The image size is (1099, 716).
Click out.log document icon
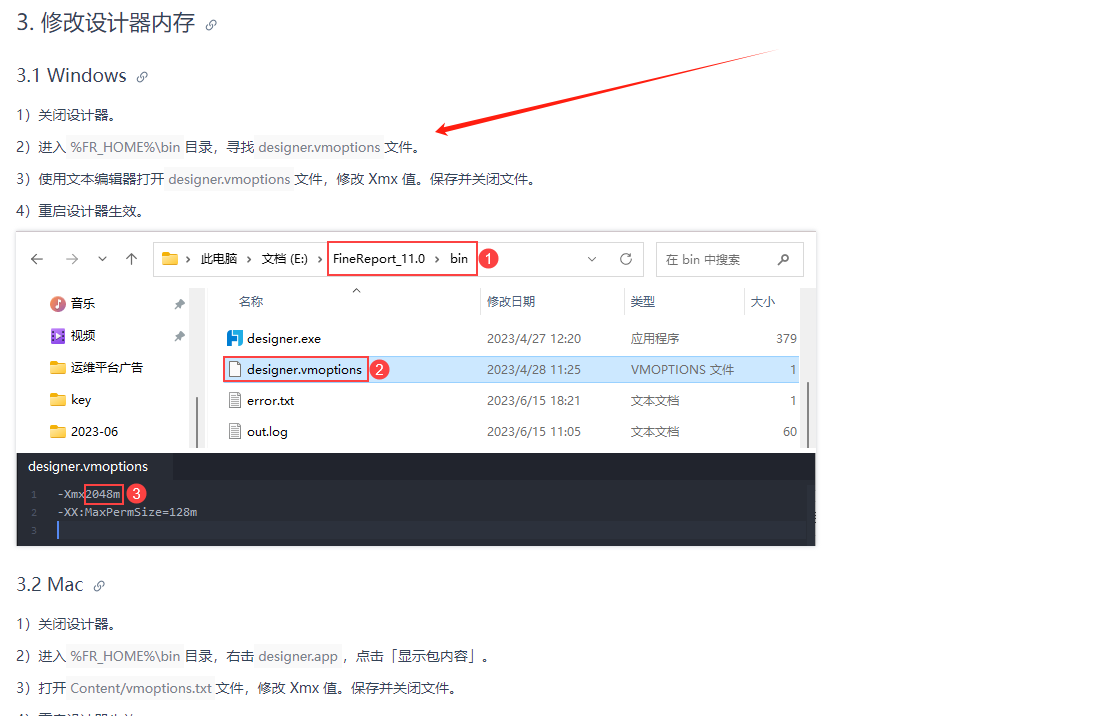coord(235,432)
